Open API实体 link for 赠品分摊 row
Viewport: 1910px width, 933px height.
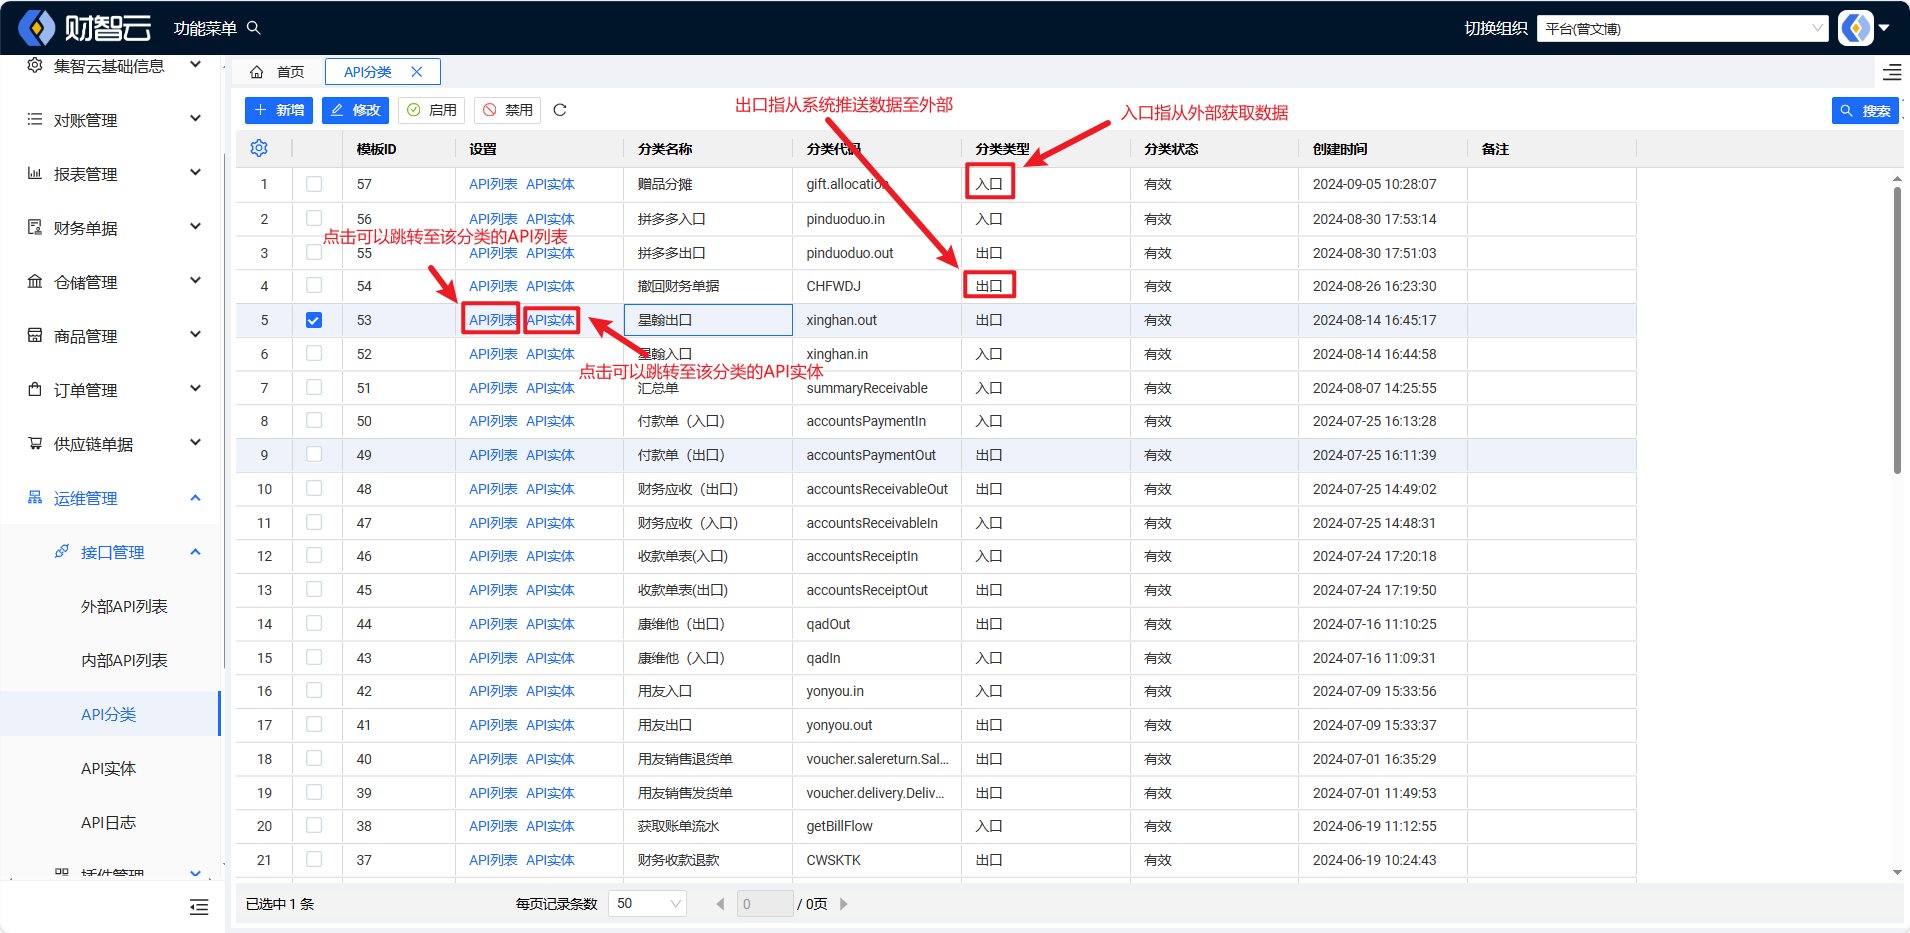pyautogui.click(x=550, y=184)
